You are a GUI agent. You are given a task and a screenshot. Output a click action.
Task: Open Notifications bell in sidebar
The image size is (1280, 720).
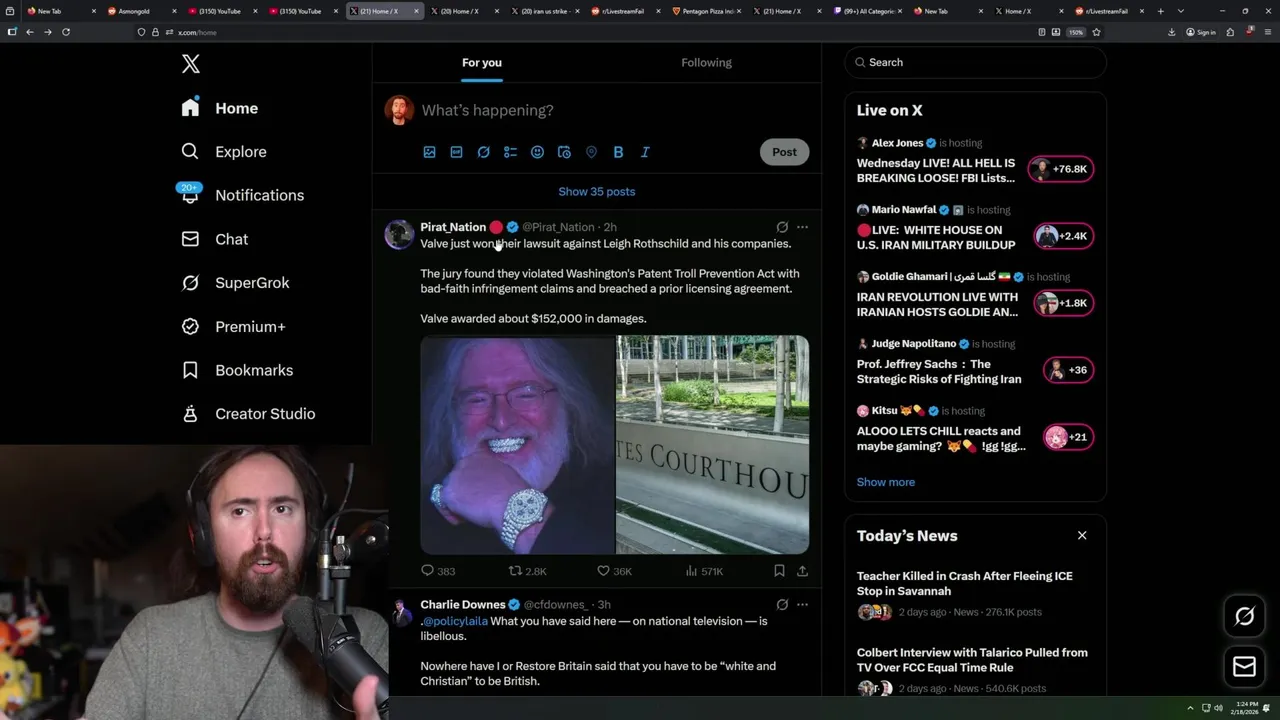[241, 195]
